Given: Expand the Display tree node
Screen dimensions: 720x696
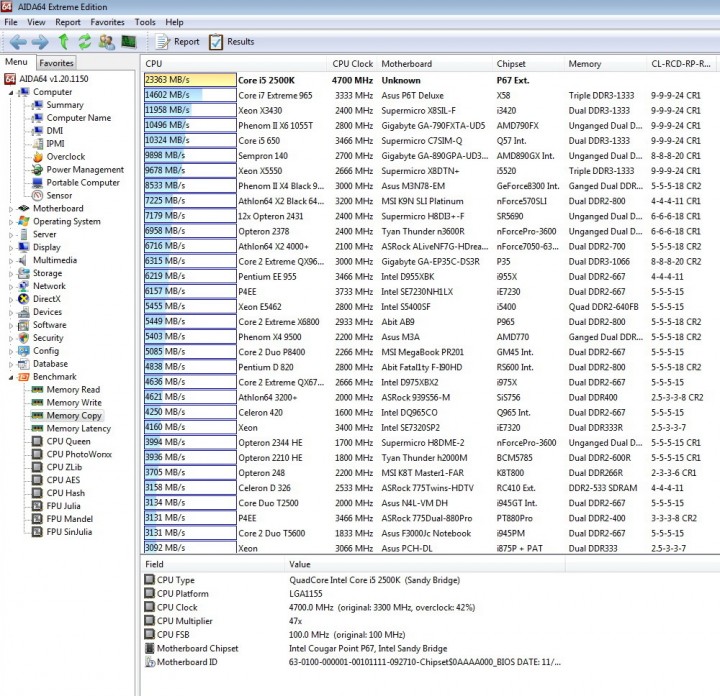Looking at the screenshot, I should (x=11, y=248).
